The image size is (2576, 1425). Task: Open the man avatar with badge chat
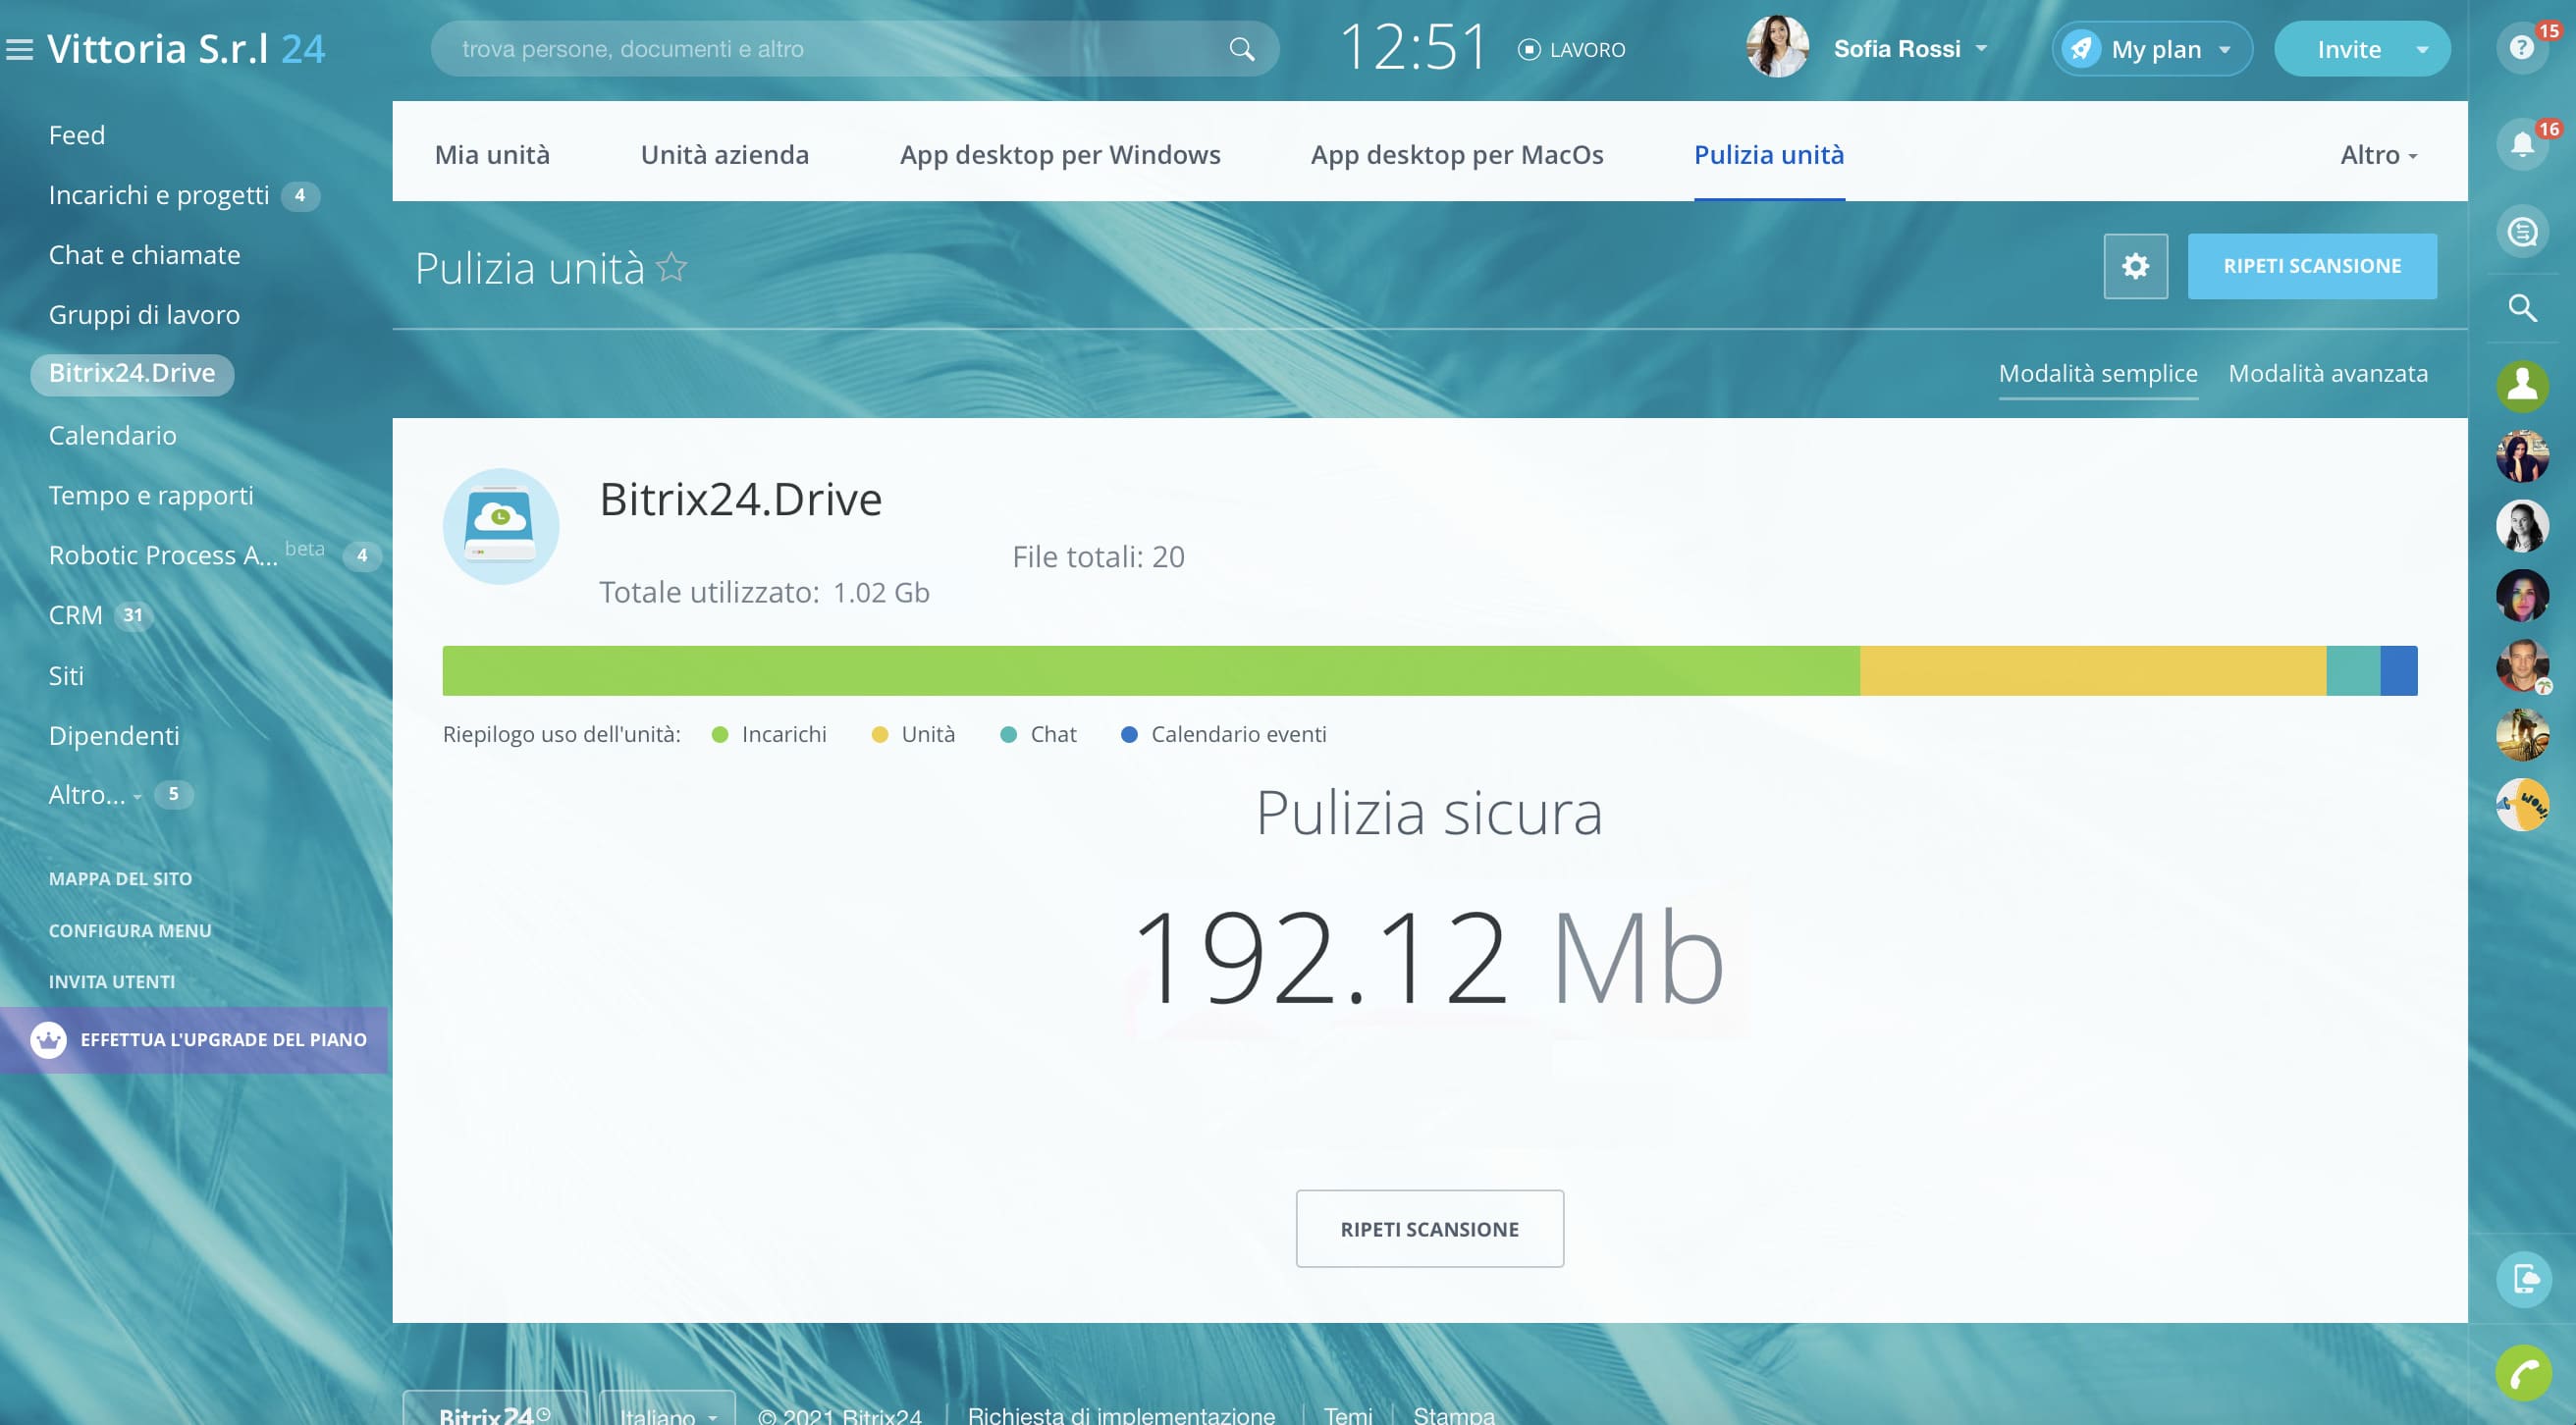point(2522,665)
